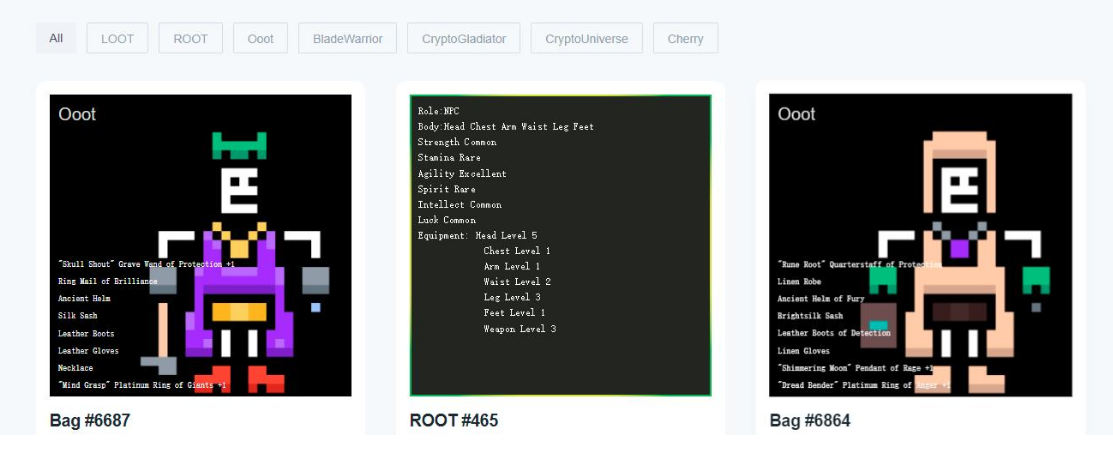Click the Ooot label on Bag #6864 image
The image size is (1113, 450).
[x=797, y=115]
